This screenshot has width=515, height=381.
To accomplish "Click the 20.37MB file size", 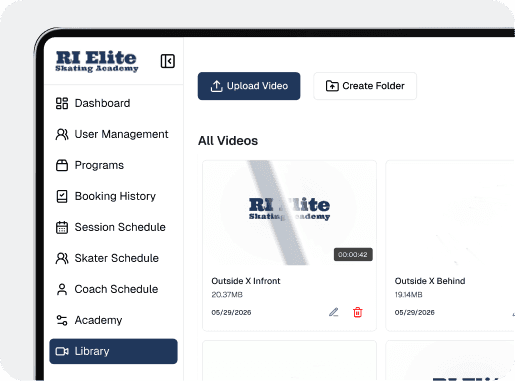I will (x=227, y=295).
